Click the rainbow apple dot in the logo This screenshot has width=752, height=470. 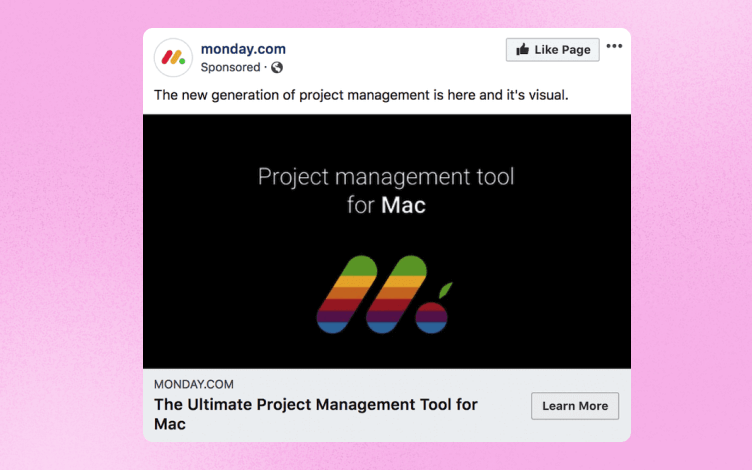(x=431, y=317)
